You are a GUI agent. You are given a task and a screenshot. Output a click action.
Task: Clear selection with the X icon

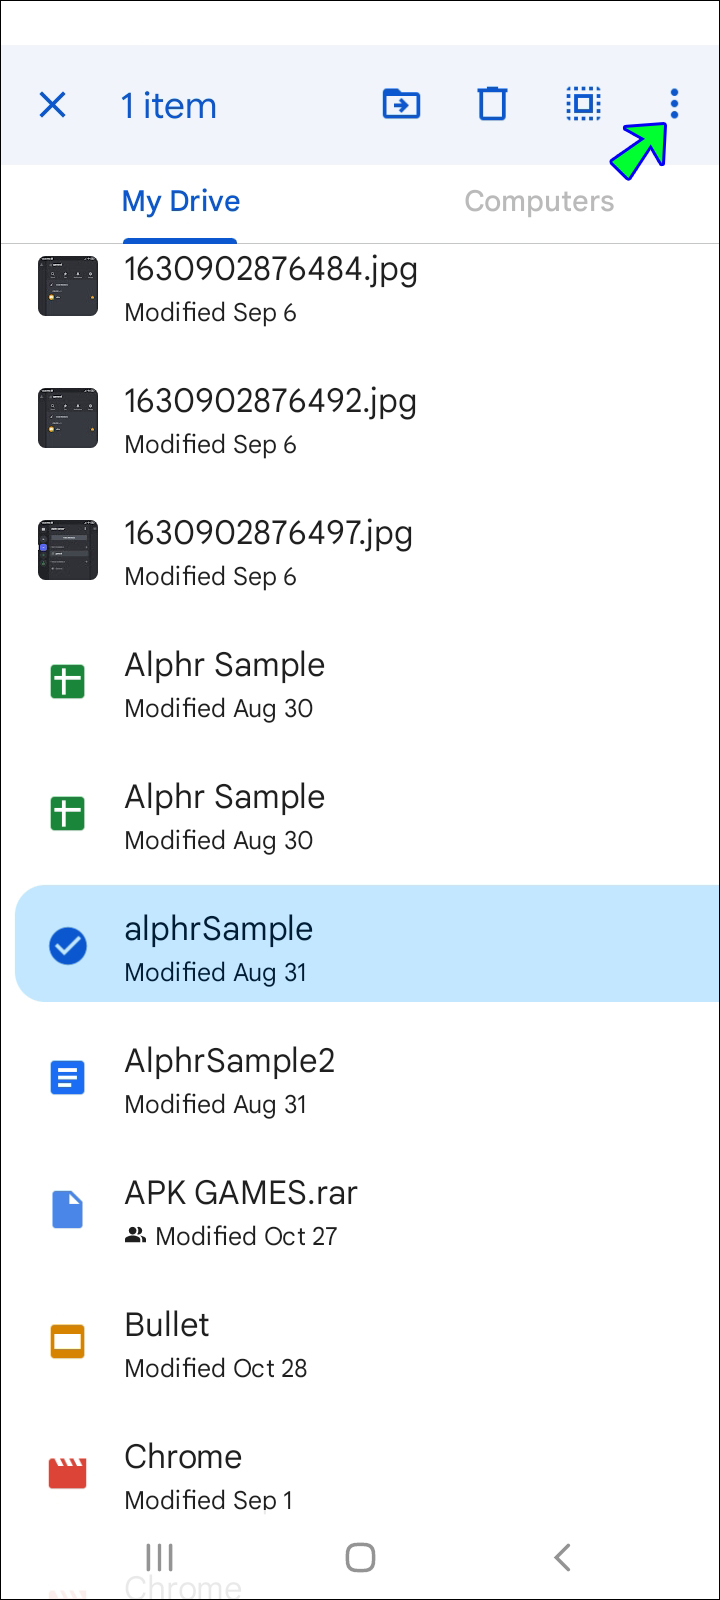coord(52,105)
